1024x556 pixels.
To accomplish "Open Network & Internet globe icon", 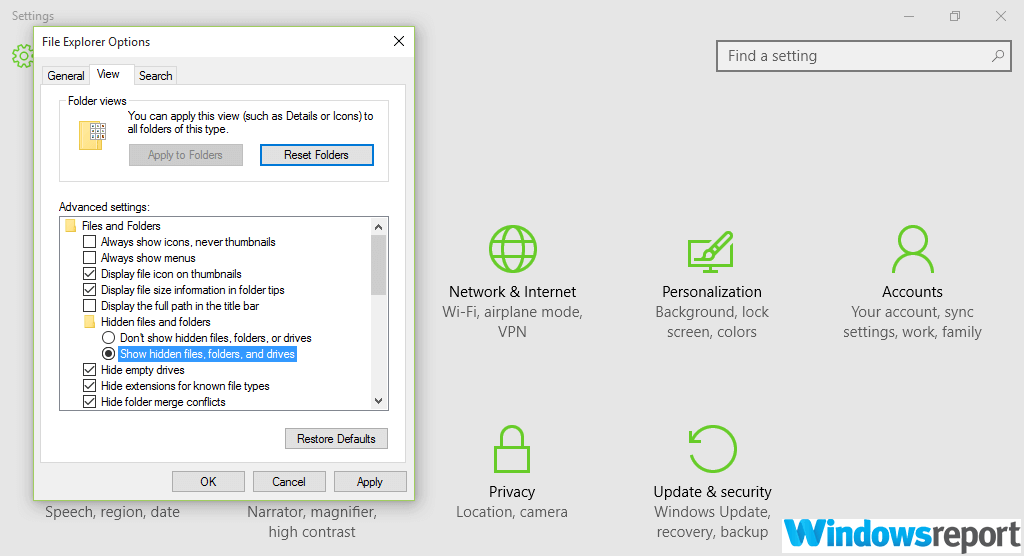I will tap(512, 249).
